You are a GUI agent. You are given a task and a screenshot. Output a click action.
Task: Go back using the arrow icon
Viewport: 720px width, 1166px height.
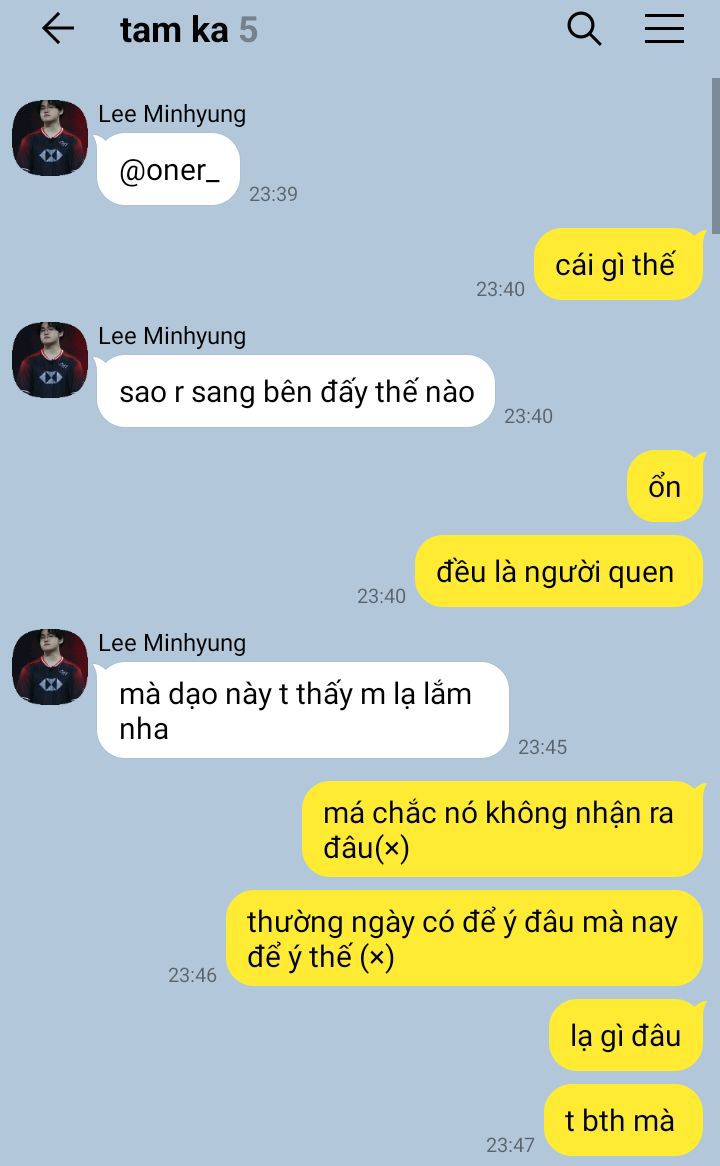58,30
